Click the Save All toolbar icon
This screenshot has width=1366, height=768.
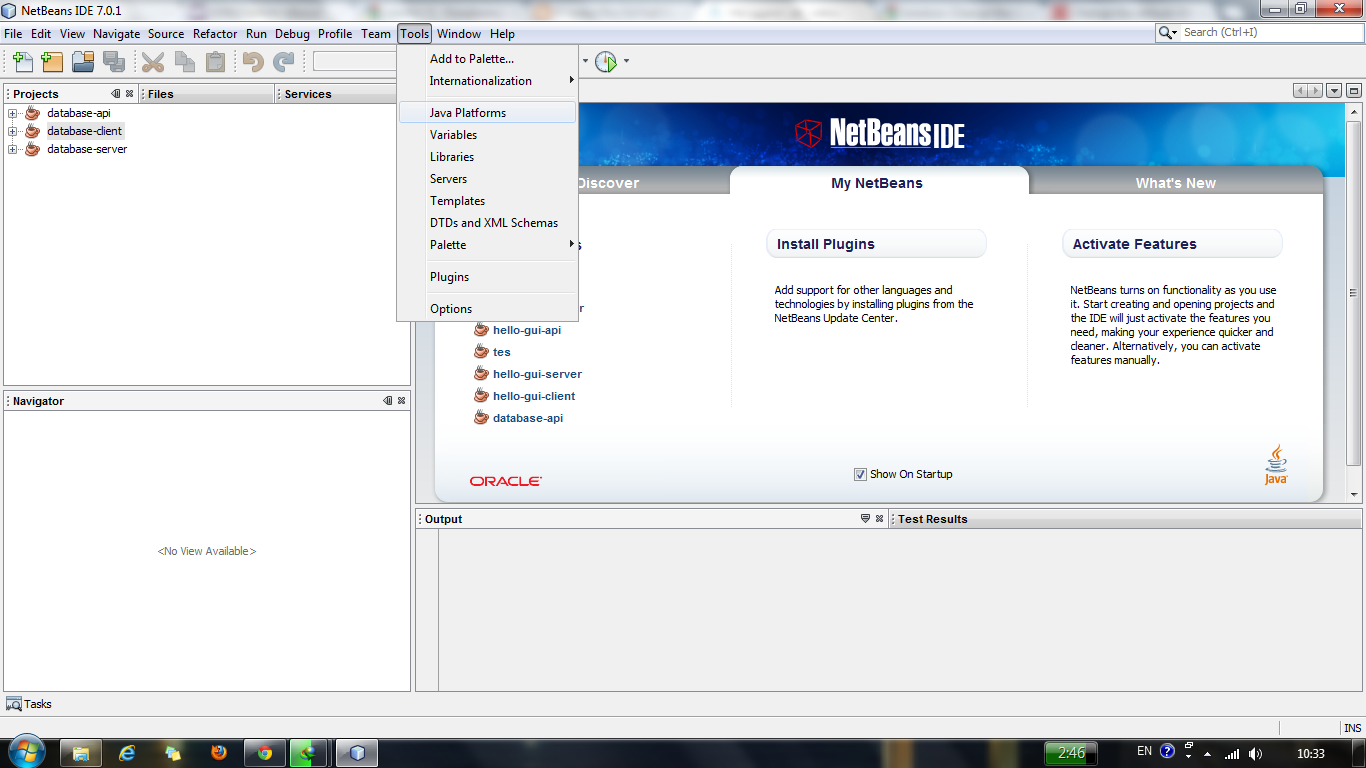[x=115, y=61]
